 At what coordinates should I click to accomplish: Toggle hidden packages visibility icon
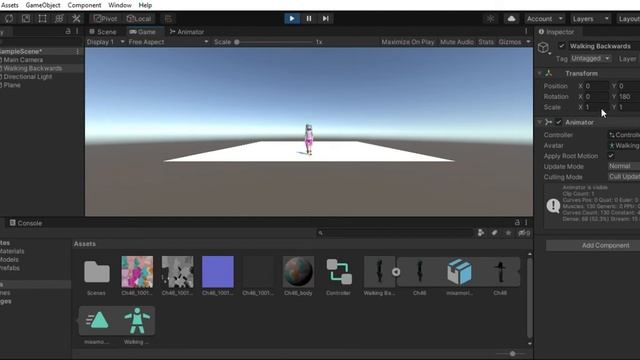[524, 233]
